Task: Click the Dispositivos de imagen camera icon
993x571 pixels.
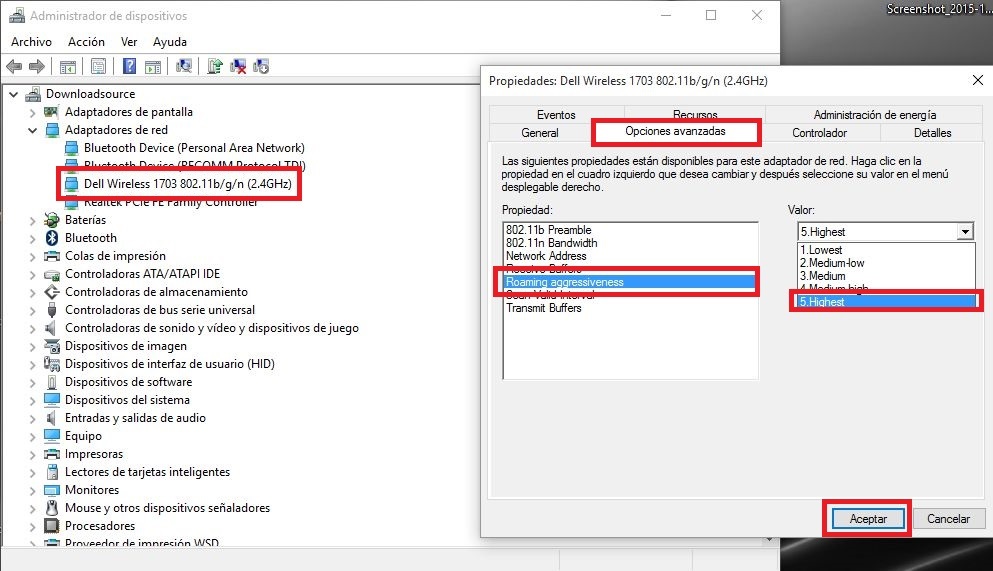Action: tap(51, 346)
